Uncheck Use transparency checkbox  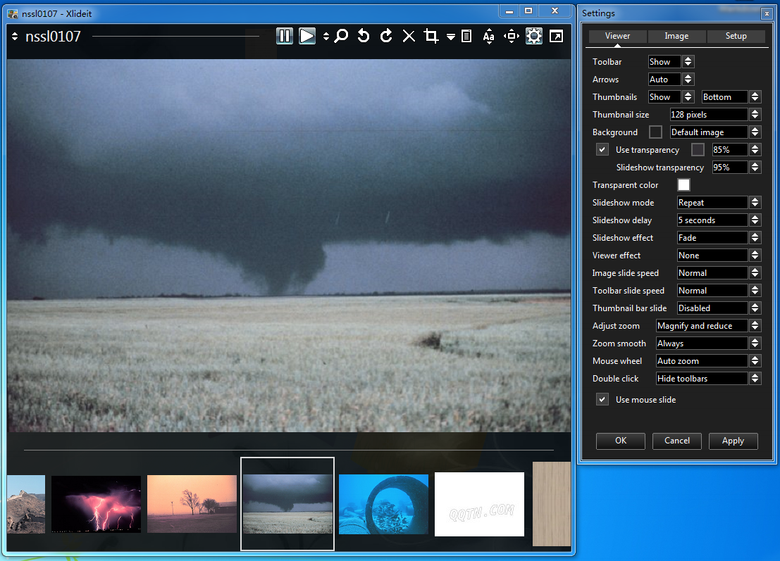(x=602, y=150)
